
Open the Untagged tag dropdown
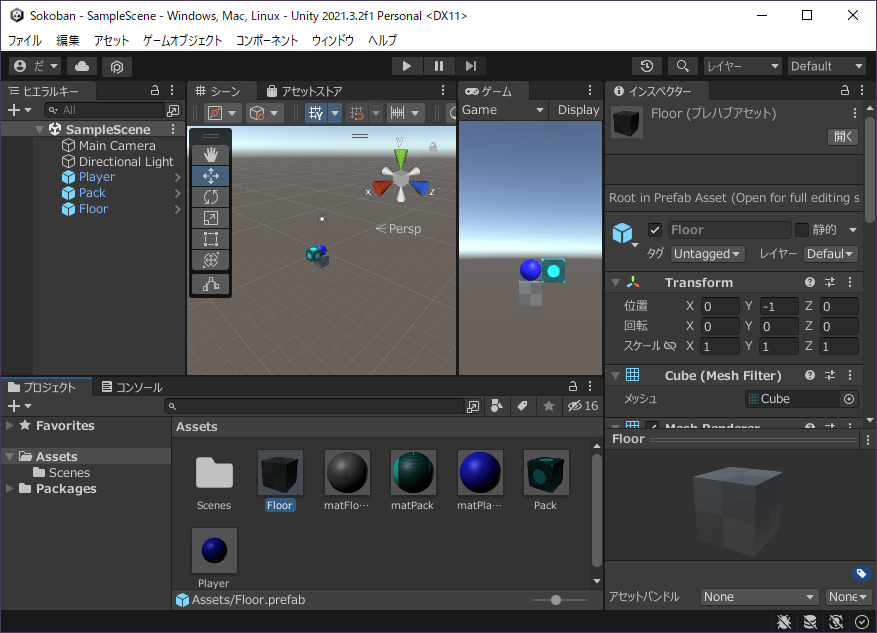point(707,254)
